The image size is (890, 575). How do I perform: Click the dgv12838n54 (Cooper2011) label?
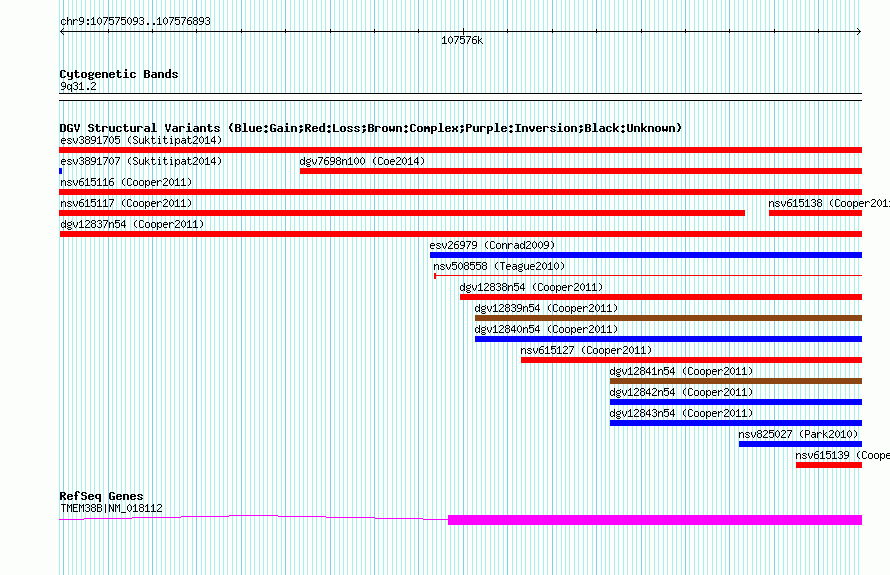[531, 287]
